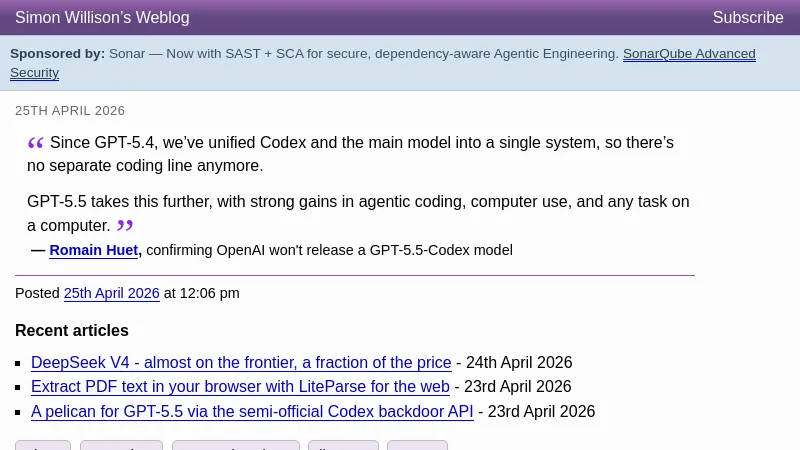Click the paragraph starting 'GPT-5.5 takes this further'

(x=358, y=202)
